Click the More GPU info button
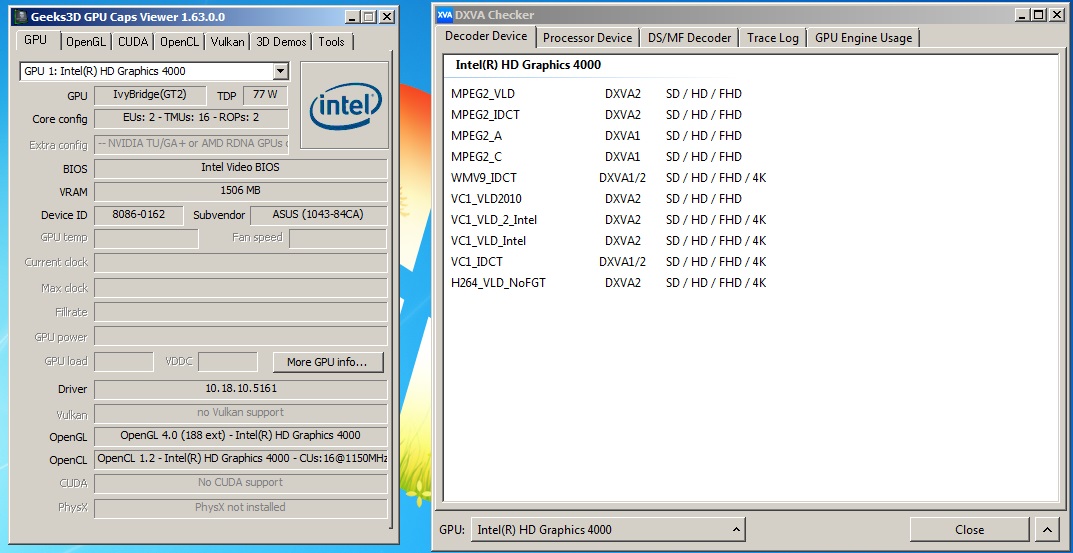The image size is (1073, 553). click(328, 362)
